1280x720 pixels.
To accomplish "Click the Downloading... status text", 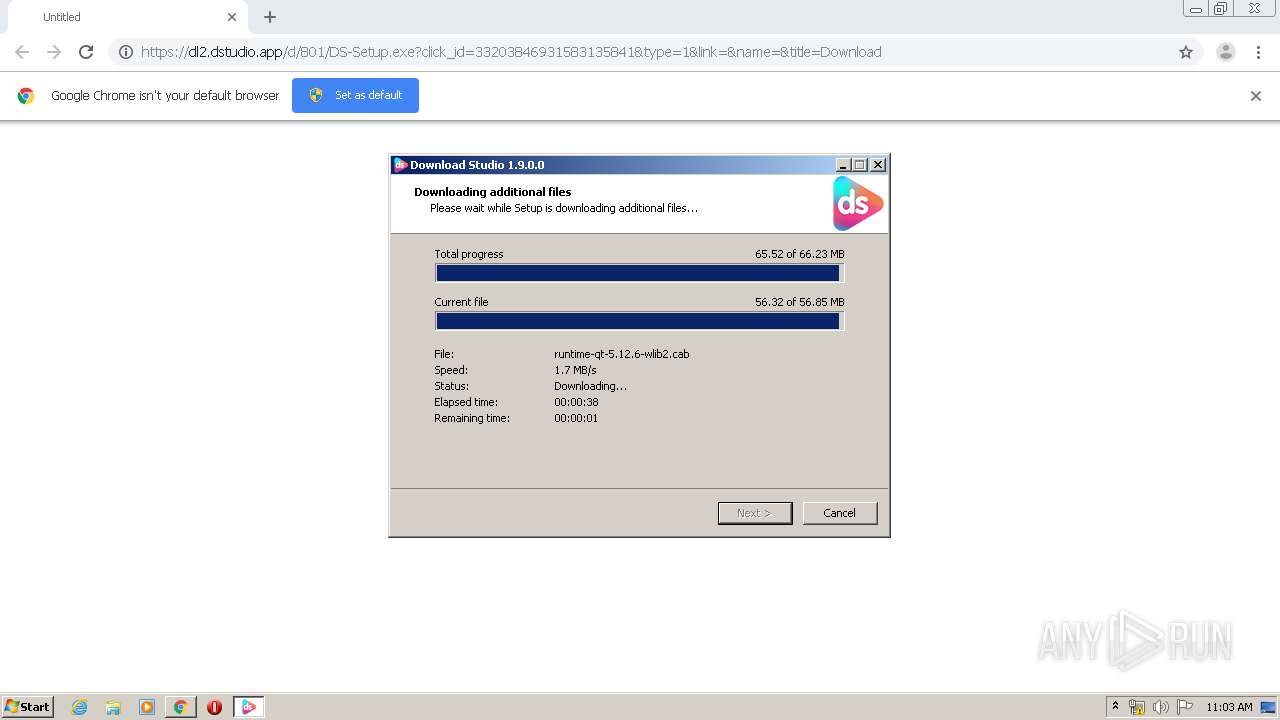I will pos(590,386).
